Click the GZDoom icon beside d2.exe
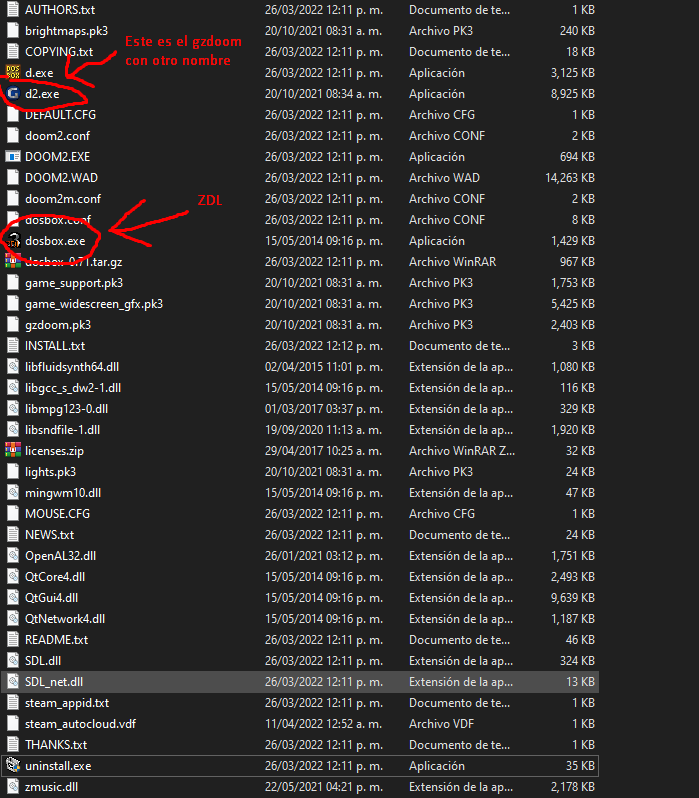The height and width of the screenshot is (798, 699). point(13,94)
